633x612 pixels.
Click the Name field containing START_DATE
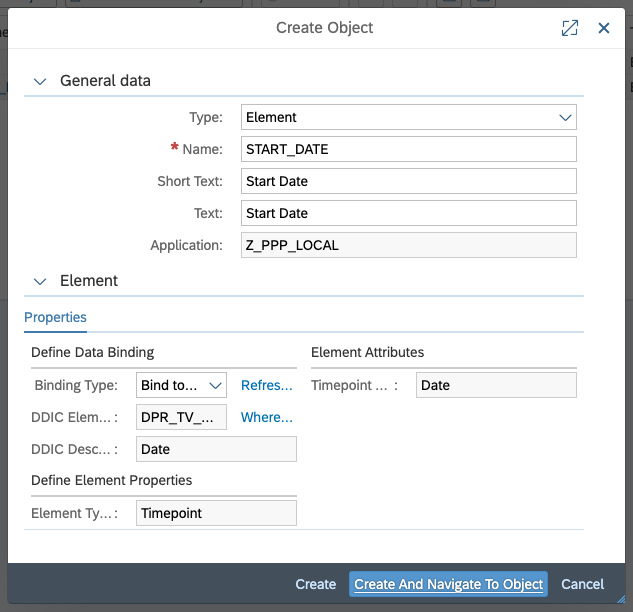(x=409, y=149)
